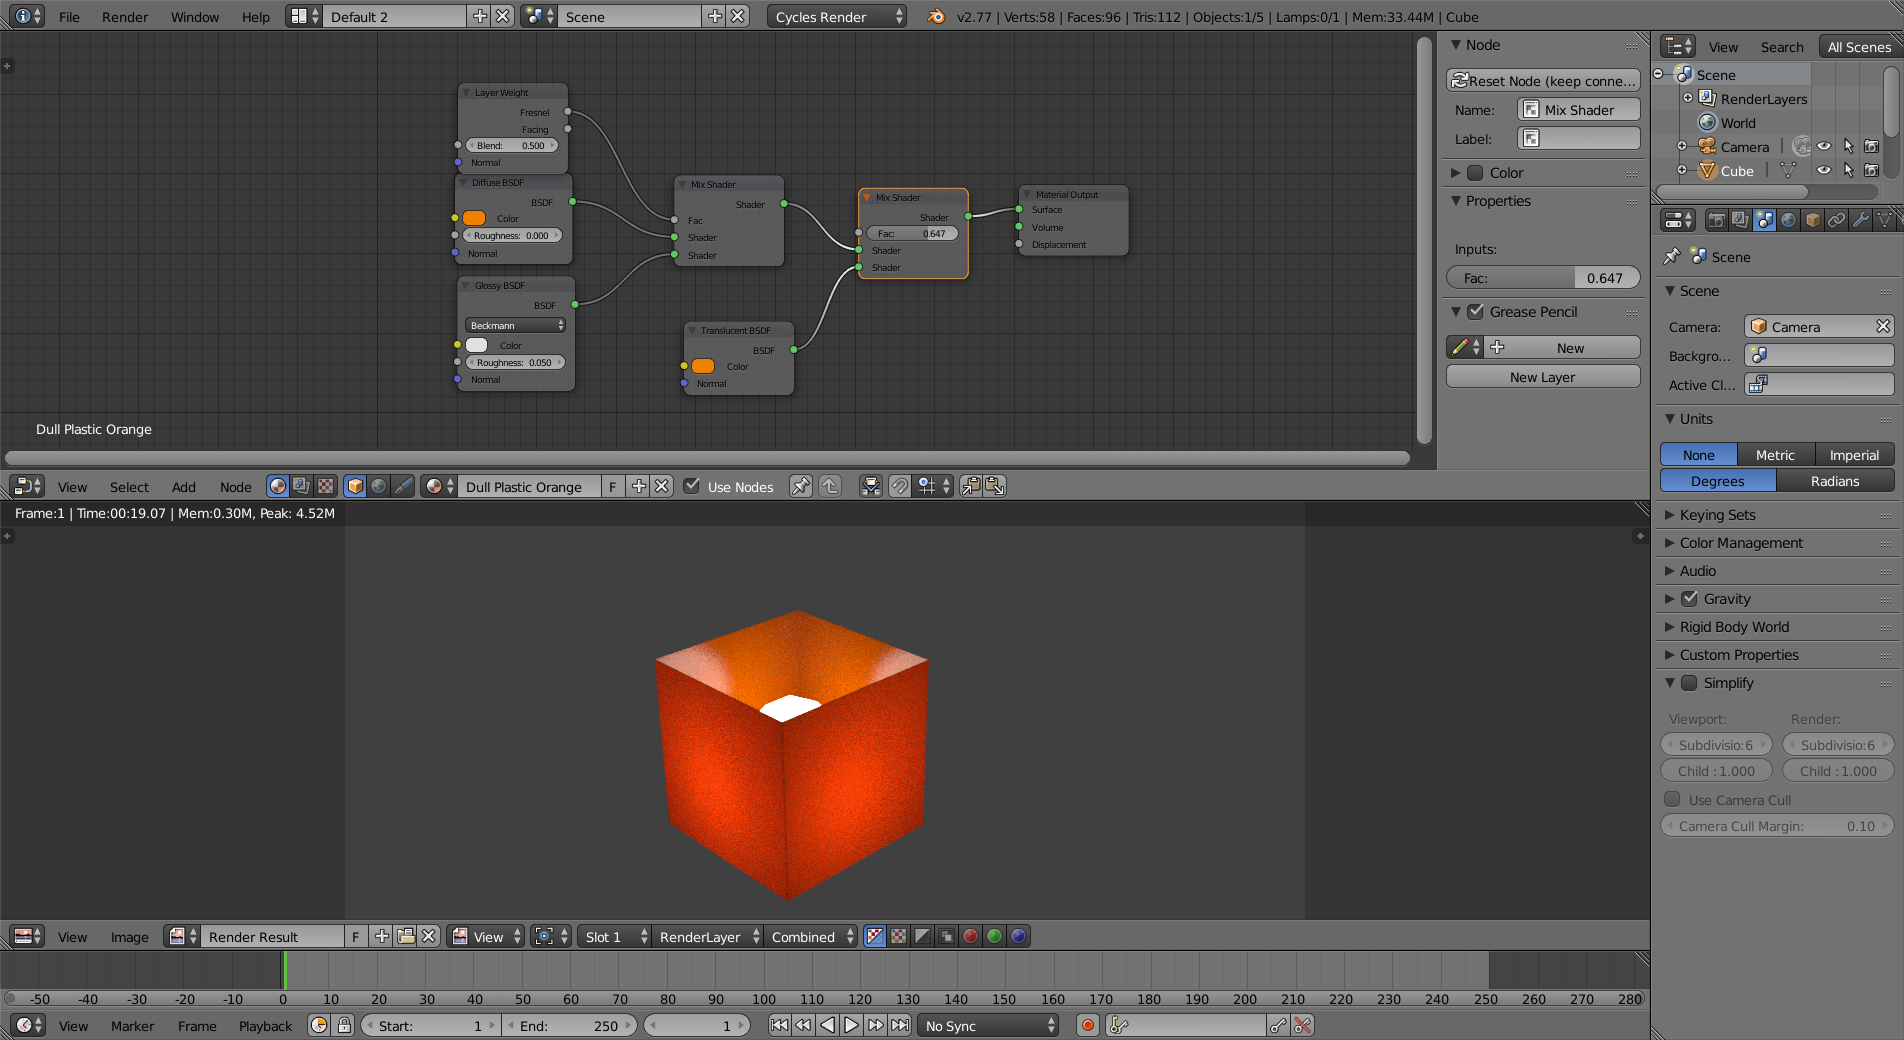This screenshot has width=1904, height=1040.
Task: Pin the node tree with pushpin icon
Action: tap(801, 486)
